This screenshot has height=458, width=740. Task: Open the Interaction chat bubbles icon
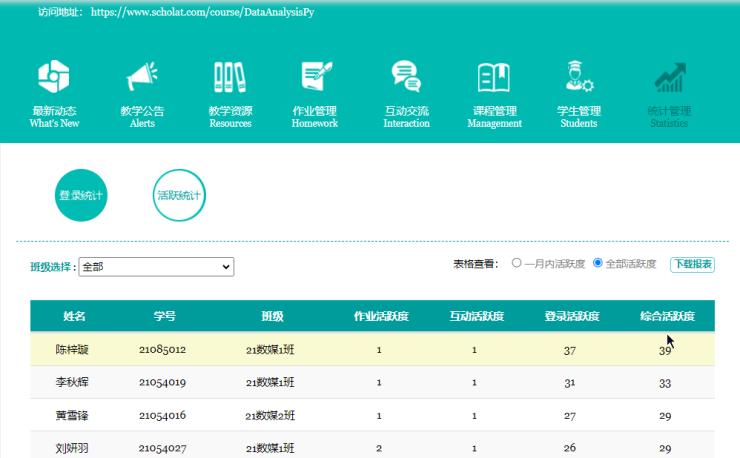[x=406, y=77]
